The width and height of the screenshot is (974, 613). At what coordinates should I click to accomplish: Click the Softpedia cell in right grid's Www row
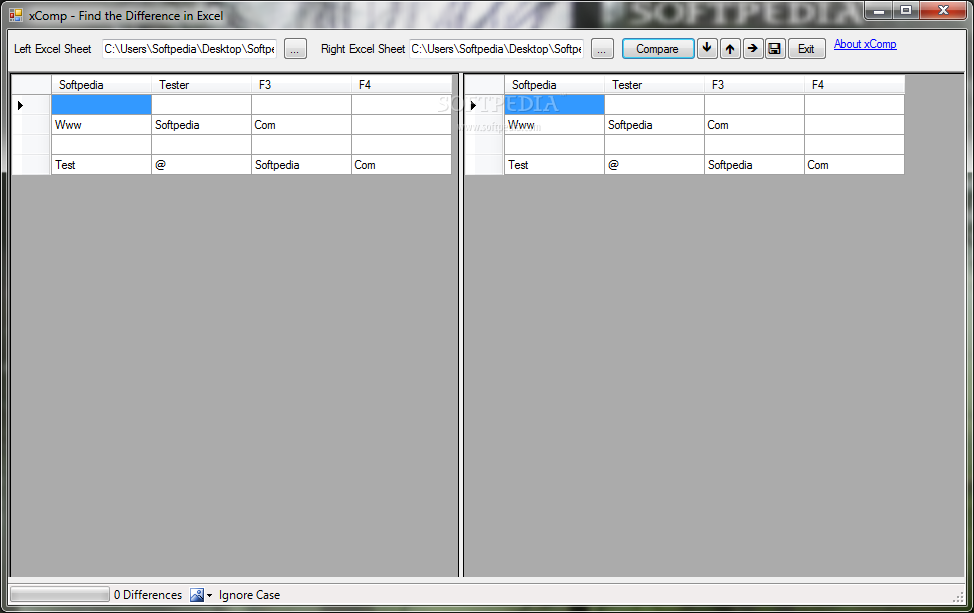(x=654, y=125)
